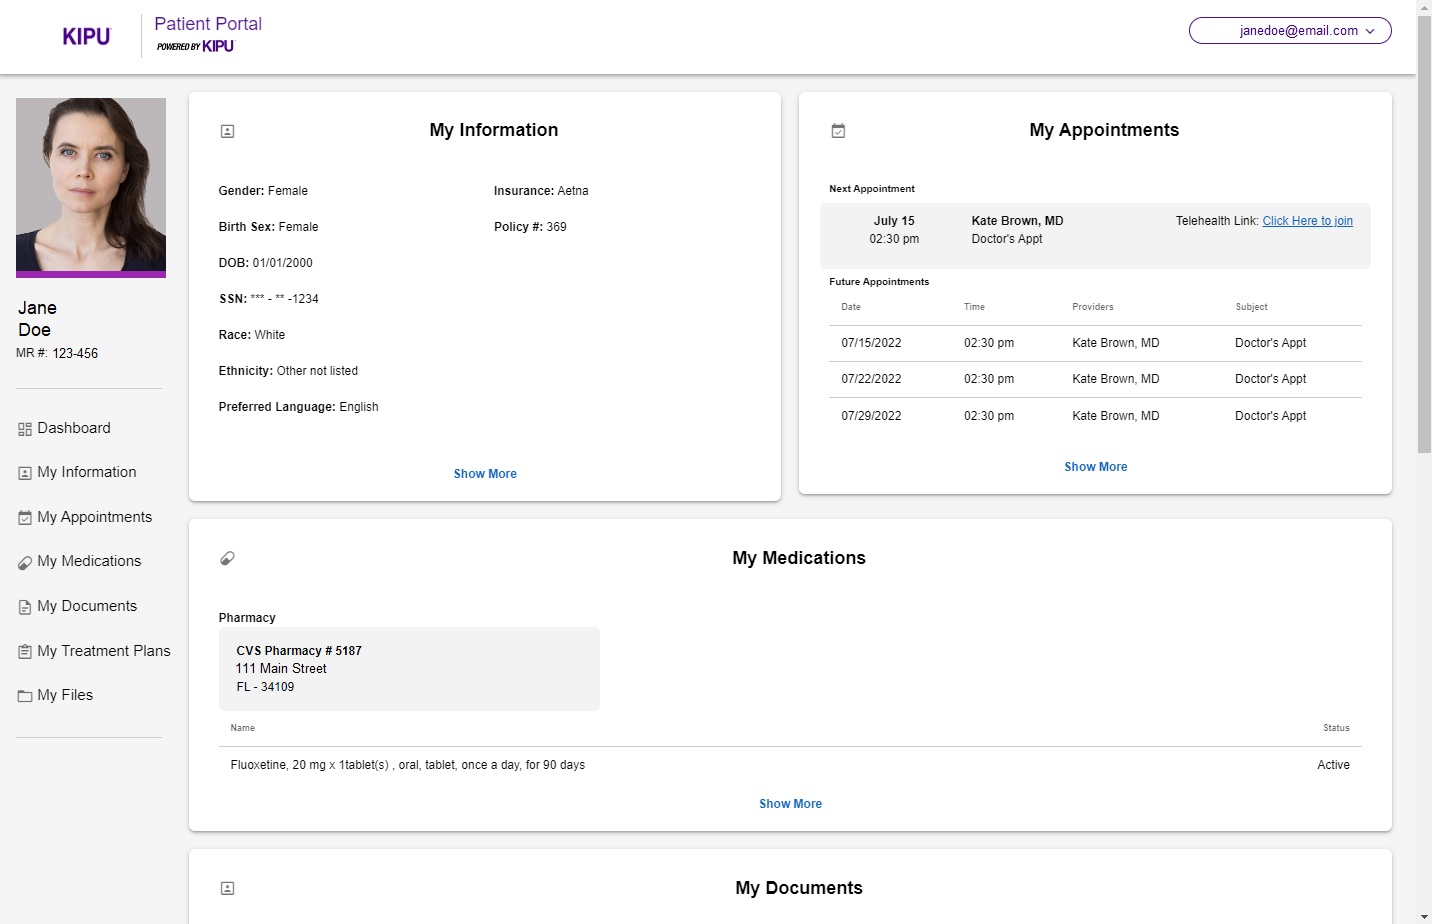Image resolution: width=1432 pixels, height=924 pixels.
Task: Expand My Information with Show More
Action: (x=485, y=474)
